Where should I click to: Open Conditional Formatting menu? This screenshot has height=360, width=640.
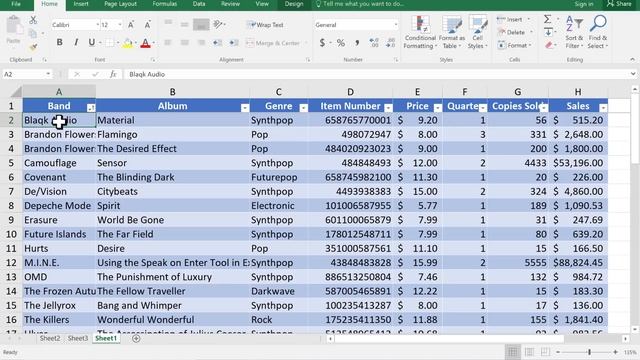tap(420, 32)
